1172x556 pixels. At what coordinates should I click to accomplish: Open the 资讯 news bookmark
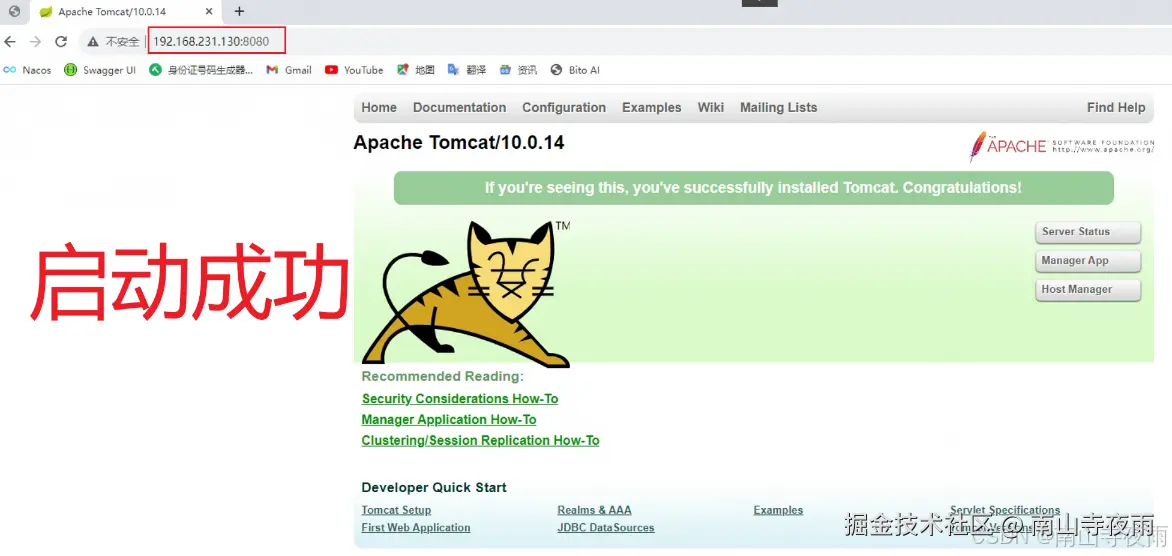[x=518, y=70]
